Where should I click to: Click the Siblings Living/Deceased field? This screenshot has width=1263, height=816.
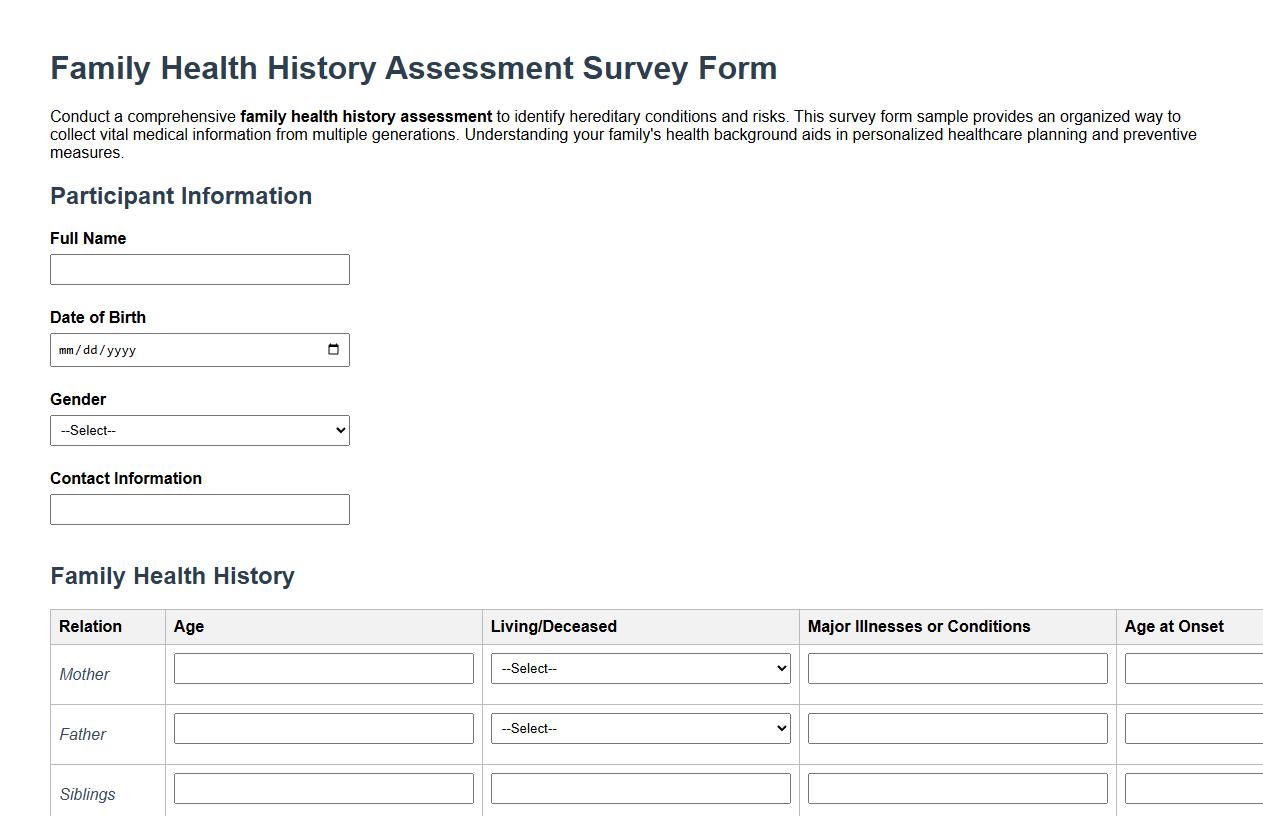click(x=639, y=788)
